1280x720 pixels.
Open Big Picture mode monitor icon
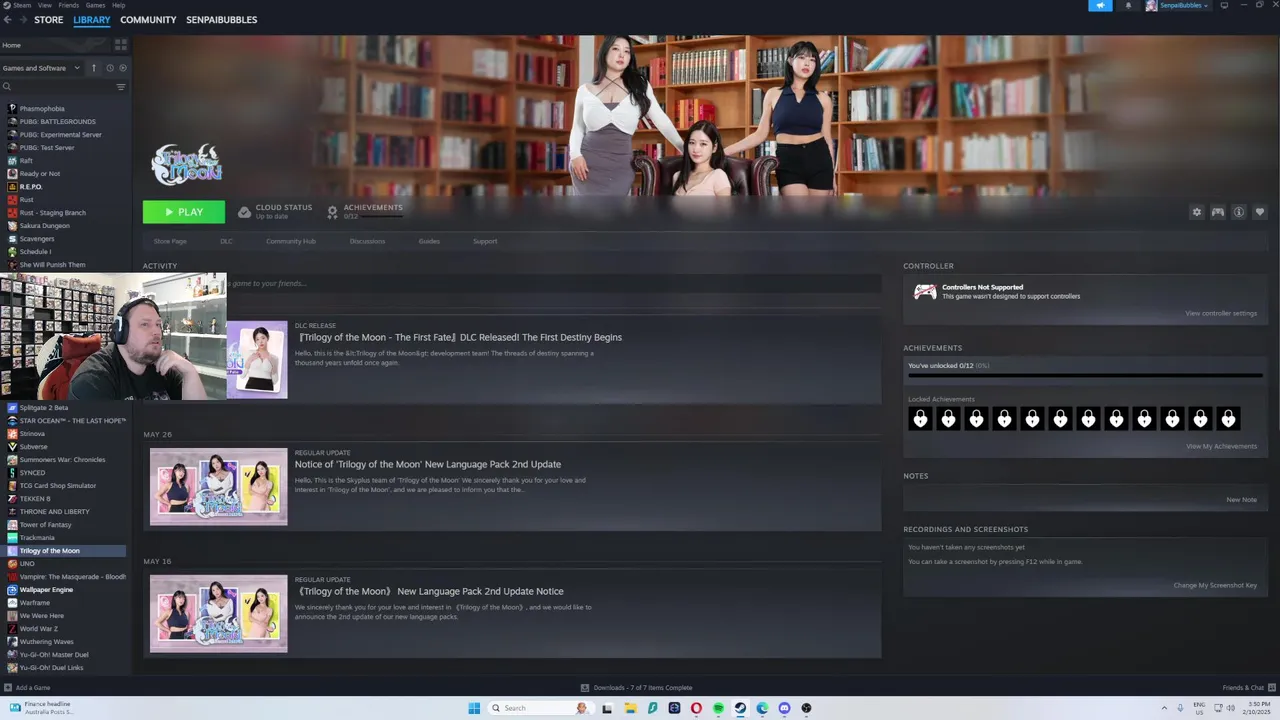tap(1223, 5)
